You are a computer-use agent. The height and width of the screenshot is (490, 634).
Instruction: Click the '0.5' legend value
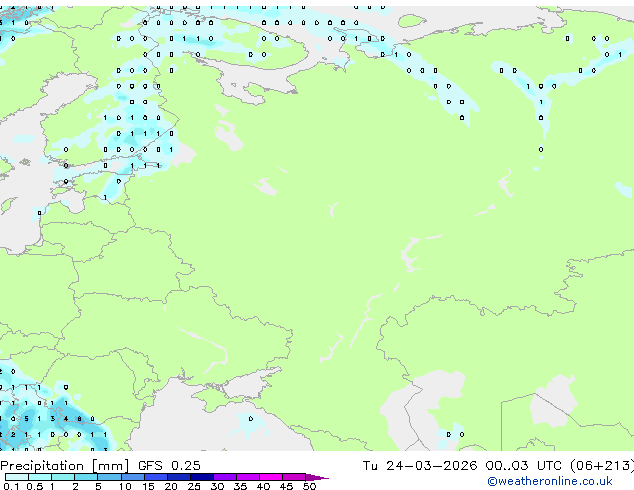pos(34,486)
